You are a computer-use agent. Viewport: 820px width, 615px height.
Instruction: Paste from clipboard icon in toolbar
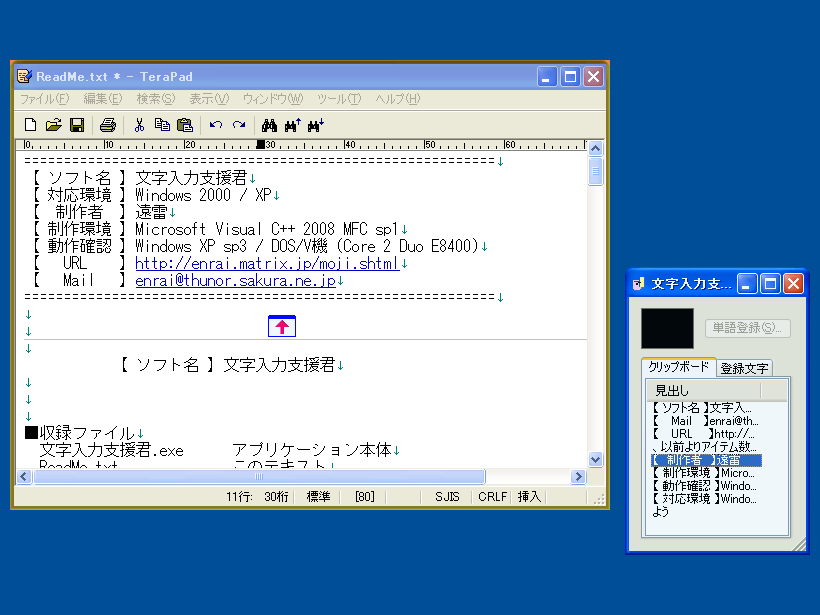(x=185, y=125)
